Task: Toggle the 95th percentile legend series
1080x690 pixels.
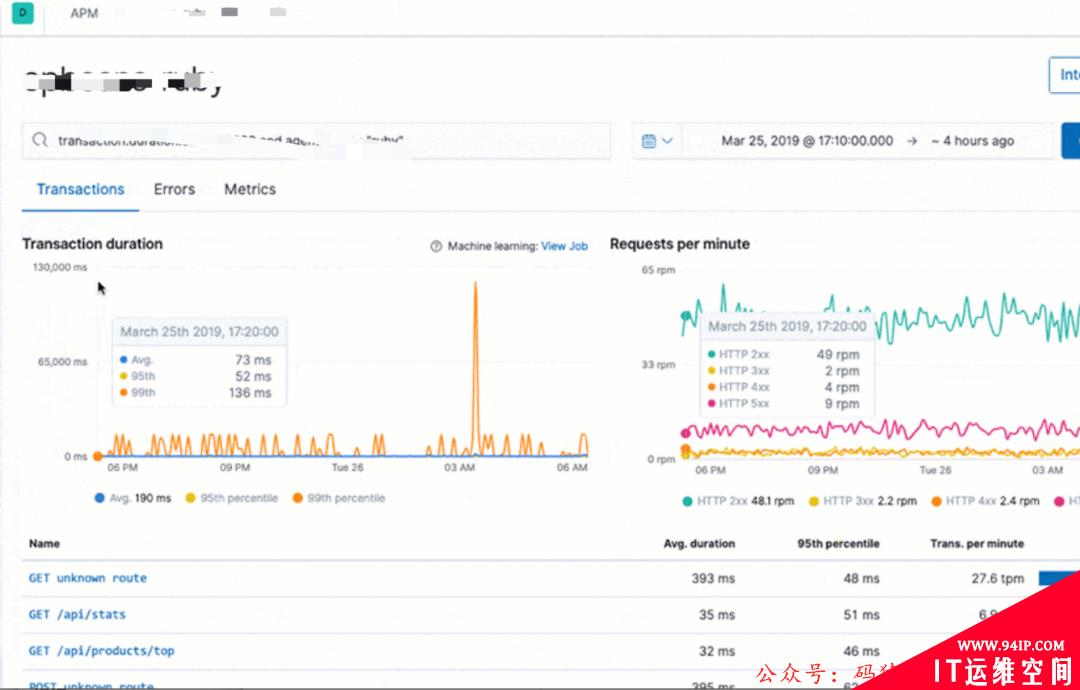Action: pyautogui.click(x=231, y=498)
